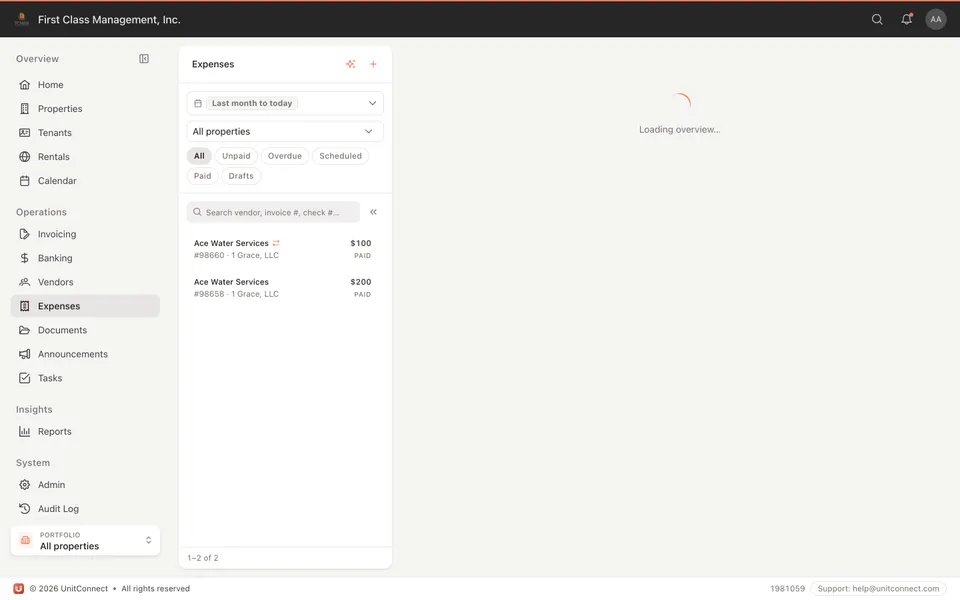The height and width of the screenshot is (600, 960).
Task: Click the Rentals globe icon
Action: coord(24,157)
